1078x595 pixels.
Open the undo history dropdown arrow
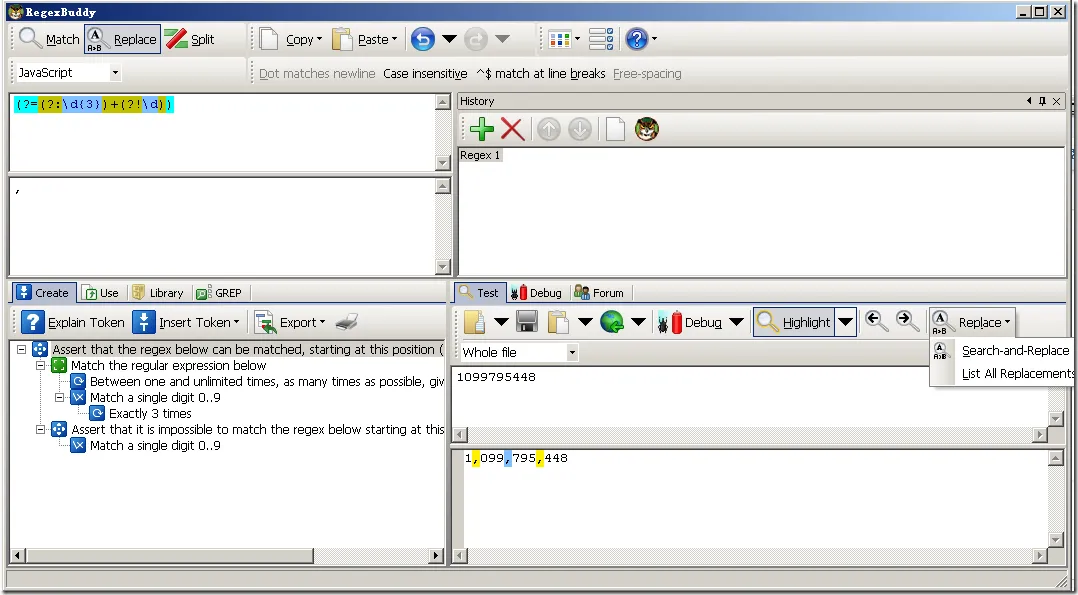(x=449, y=39)
